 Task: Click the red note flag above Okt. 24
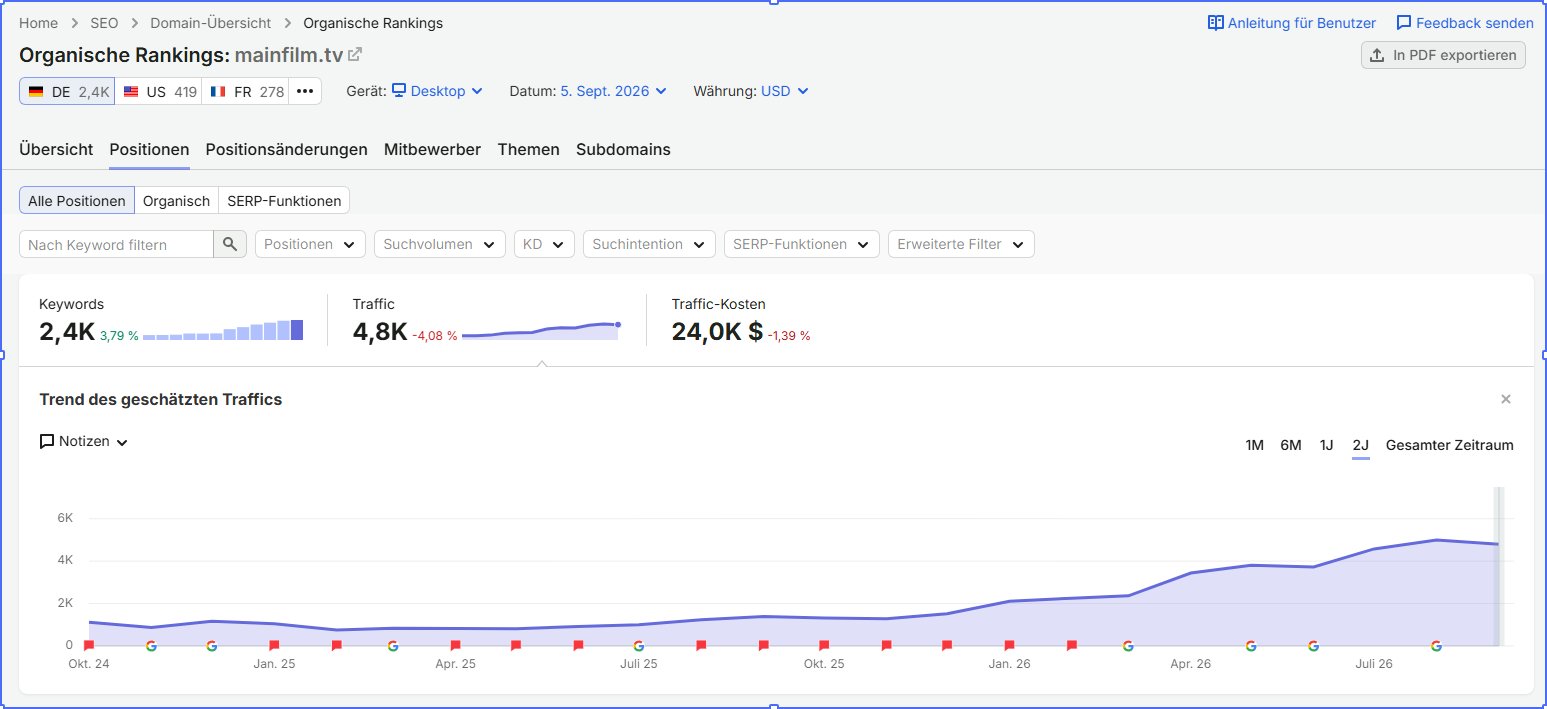point(89,646)
